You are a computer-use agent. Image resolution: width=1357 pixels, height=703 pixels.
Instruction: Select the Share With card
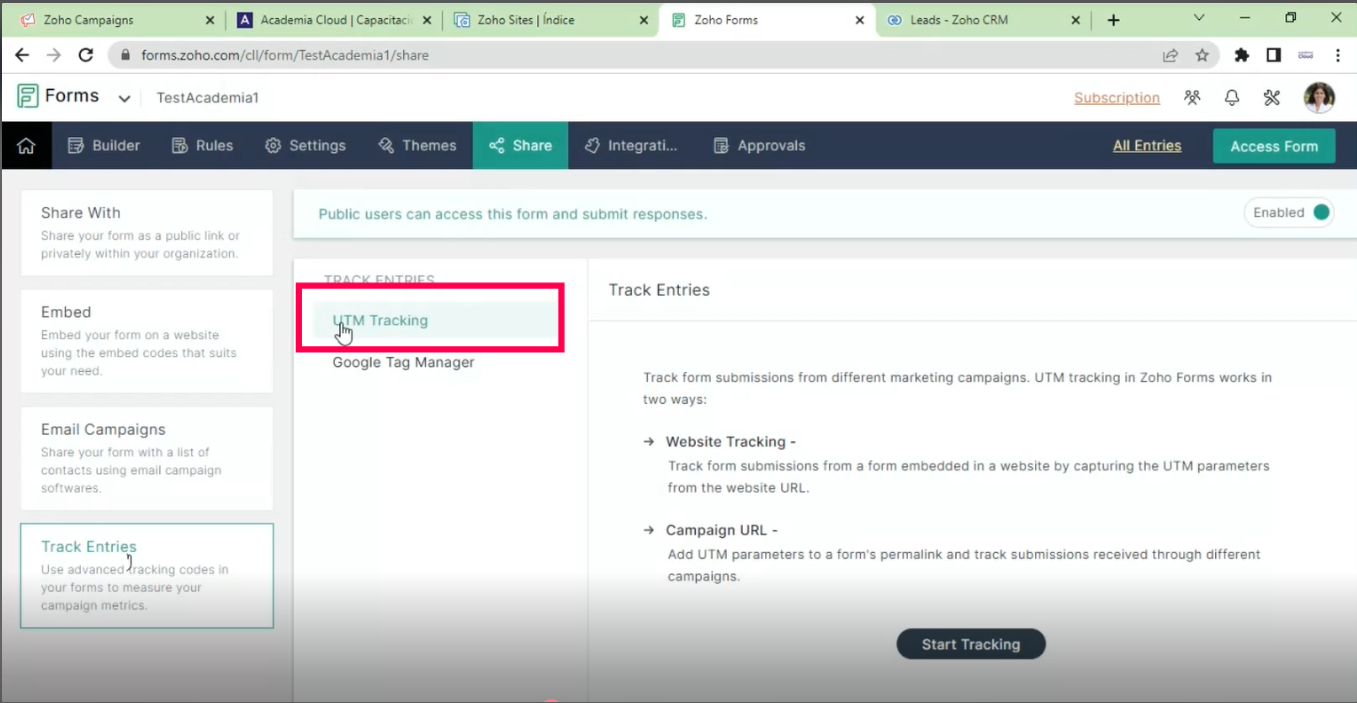146,233
